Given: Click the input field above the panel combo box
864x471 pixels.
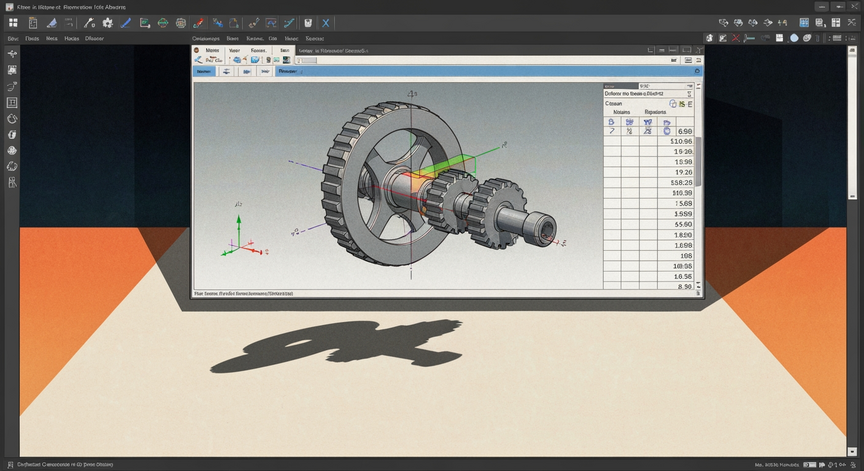Looking at the screenshot, I should (666, 86).
